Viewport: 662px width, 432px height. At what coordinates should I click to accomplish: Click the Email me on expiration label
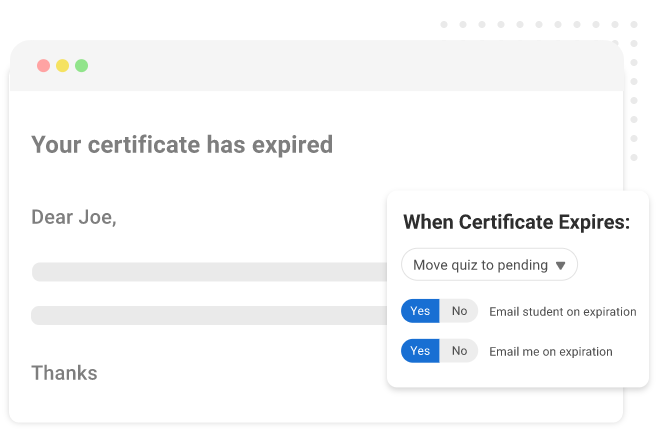click(x=550, y=352)
